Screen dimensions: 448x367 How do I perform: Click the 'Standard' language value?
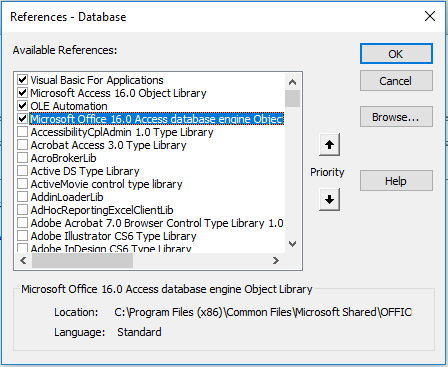tap(139, 332)
